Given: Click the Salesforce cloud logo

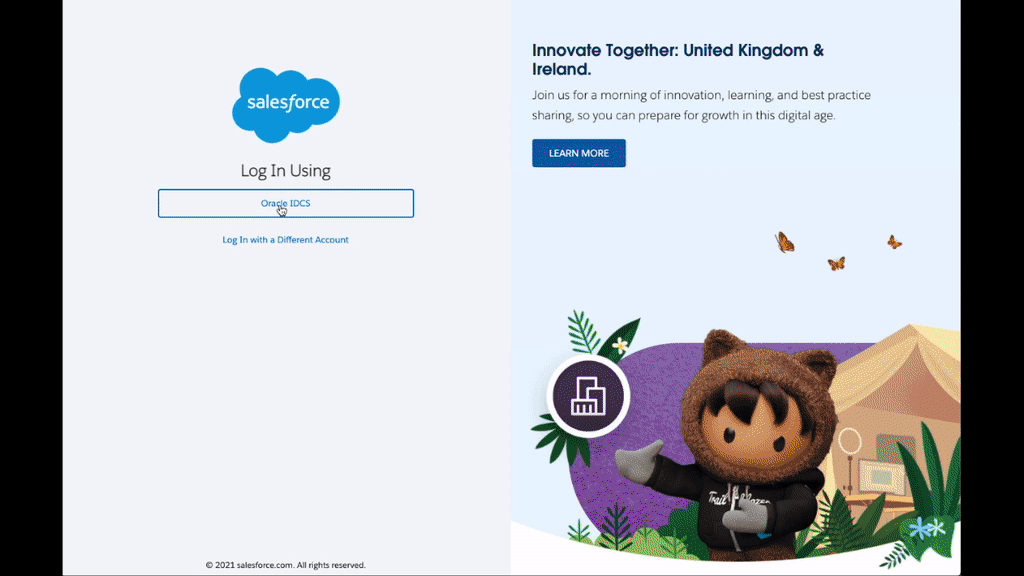Looking at the screenshot, I should [286, 104].
